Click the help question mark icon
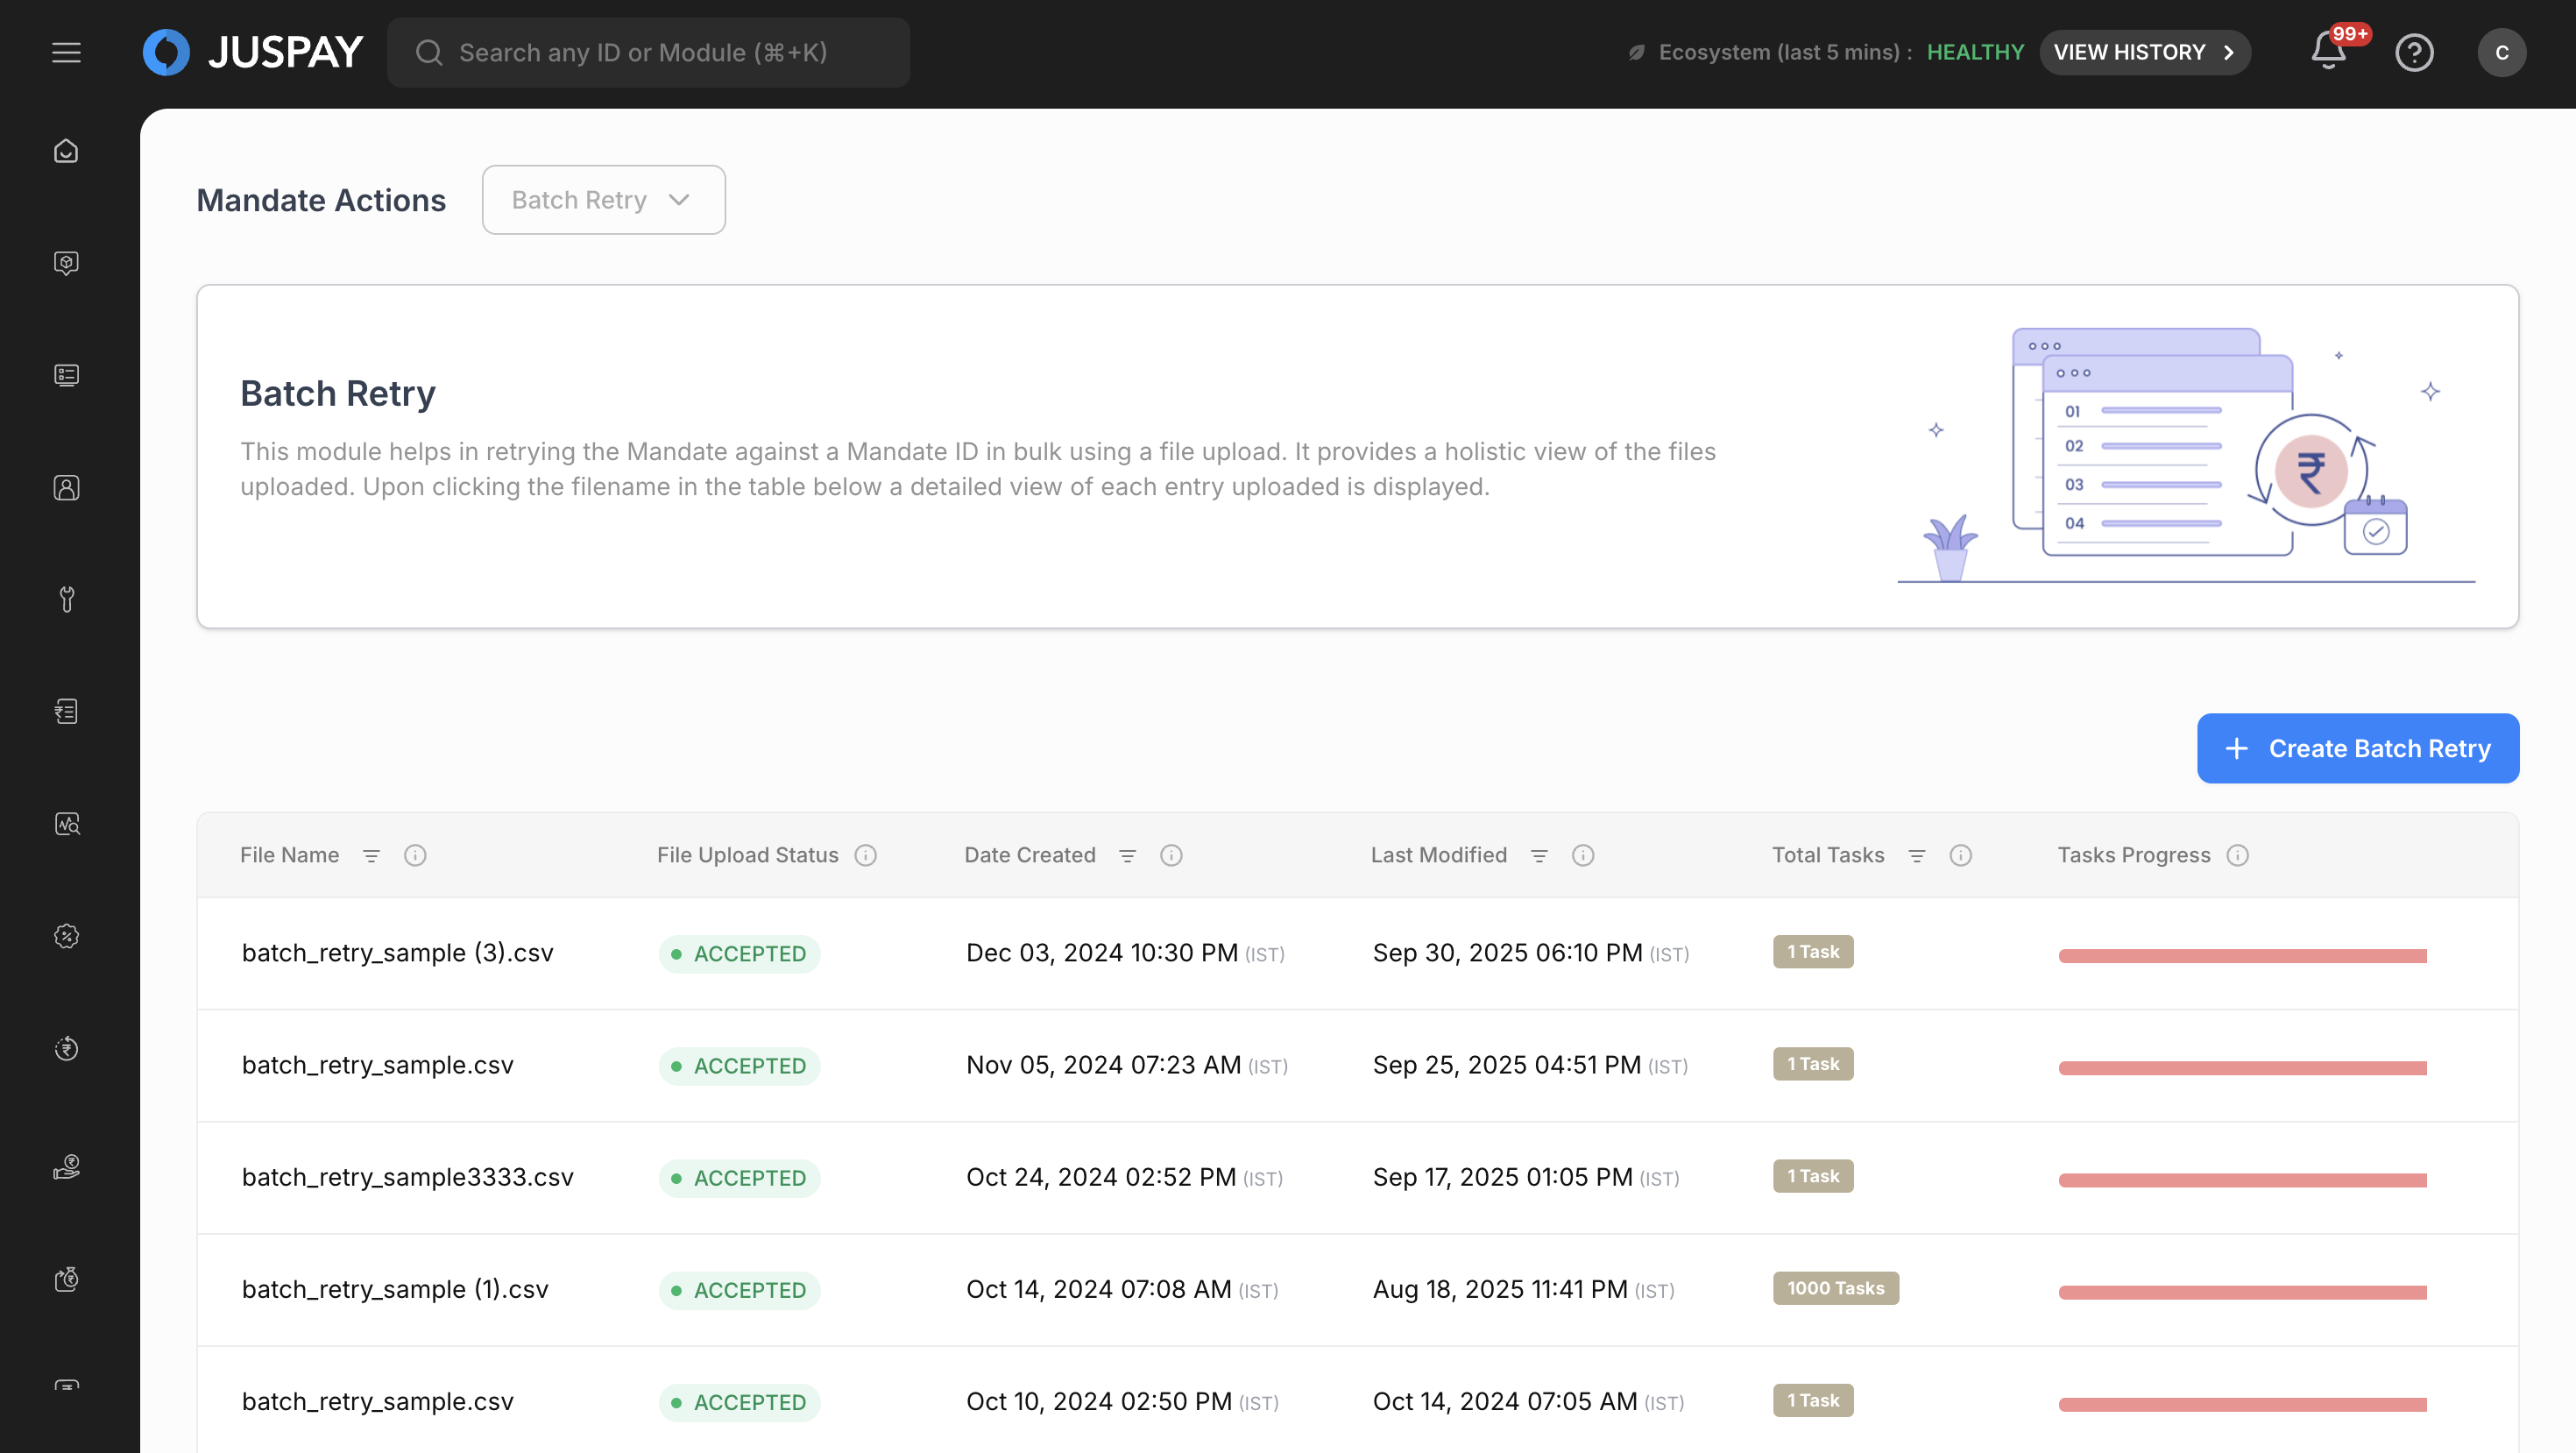Screen dimensions: 2576x1453 click(2414, 52)
